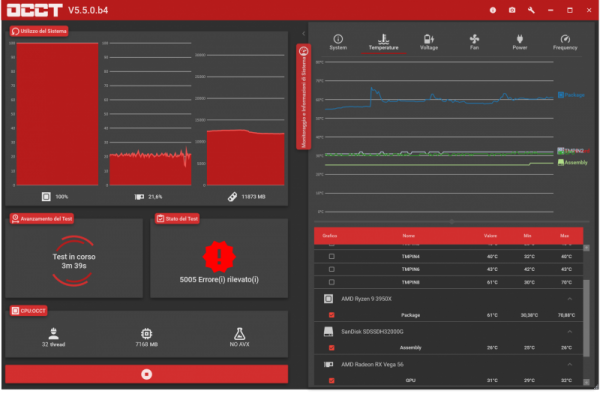Click the RAM usage icon at 11873 MB

tap(232, 197)
